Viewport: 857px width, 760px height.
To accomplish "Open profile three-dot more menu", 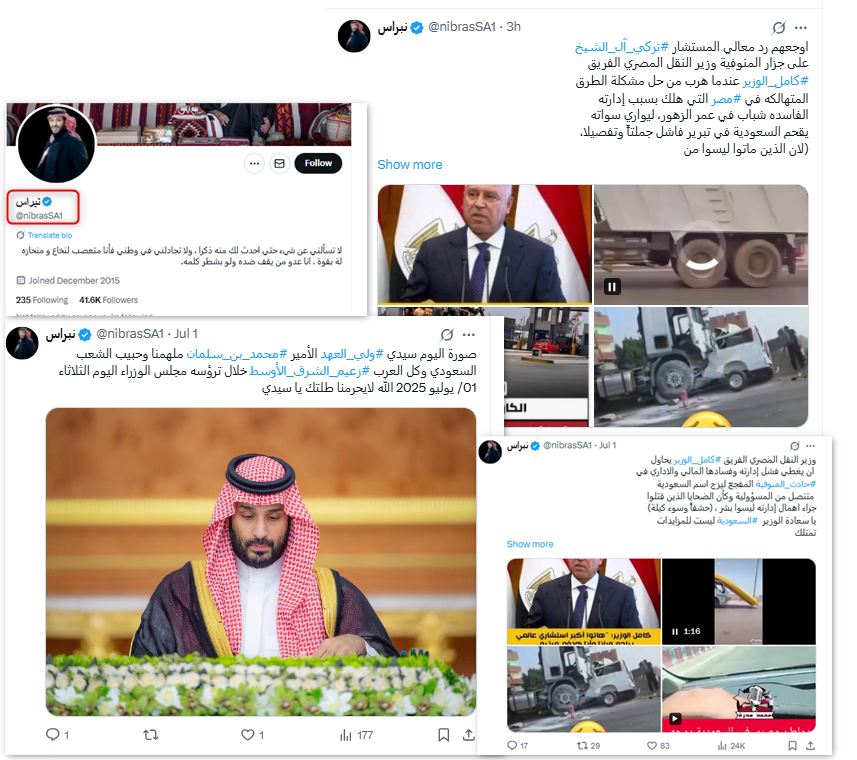I will (254, 163).
